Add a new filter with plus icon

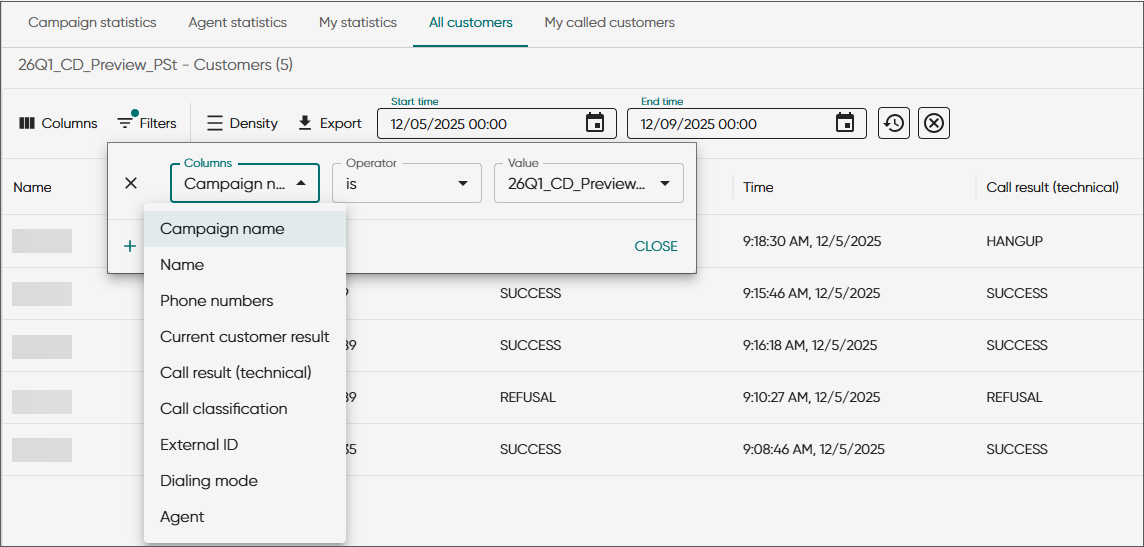pos(130,246)
